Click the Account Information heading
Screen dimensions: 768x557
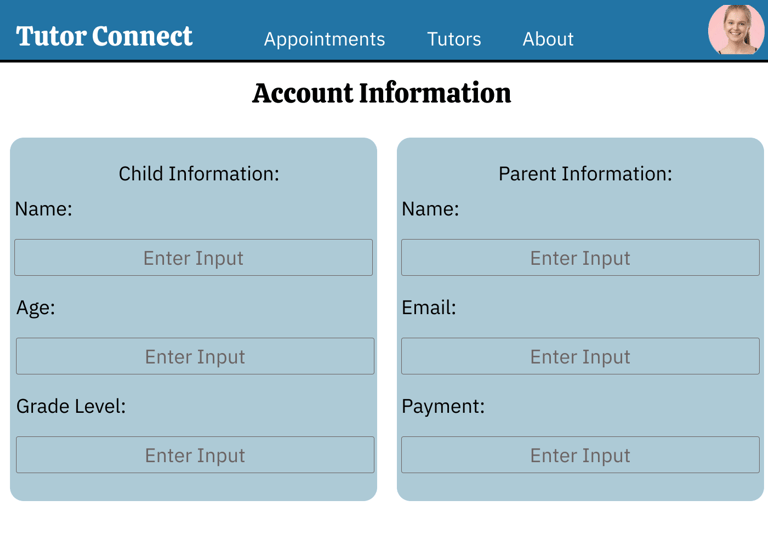point(382,94)
